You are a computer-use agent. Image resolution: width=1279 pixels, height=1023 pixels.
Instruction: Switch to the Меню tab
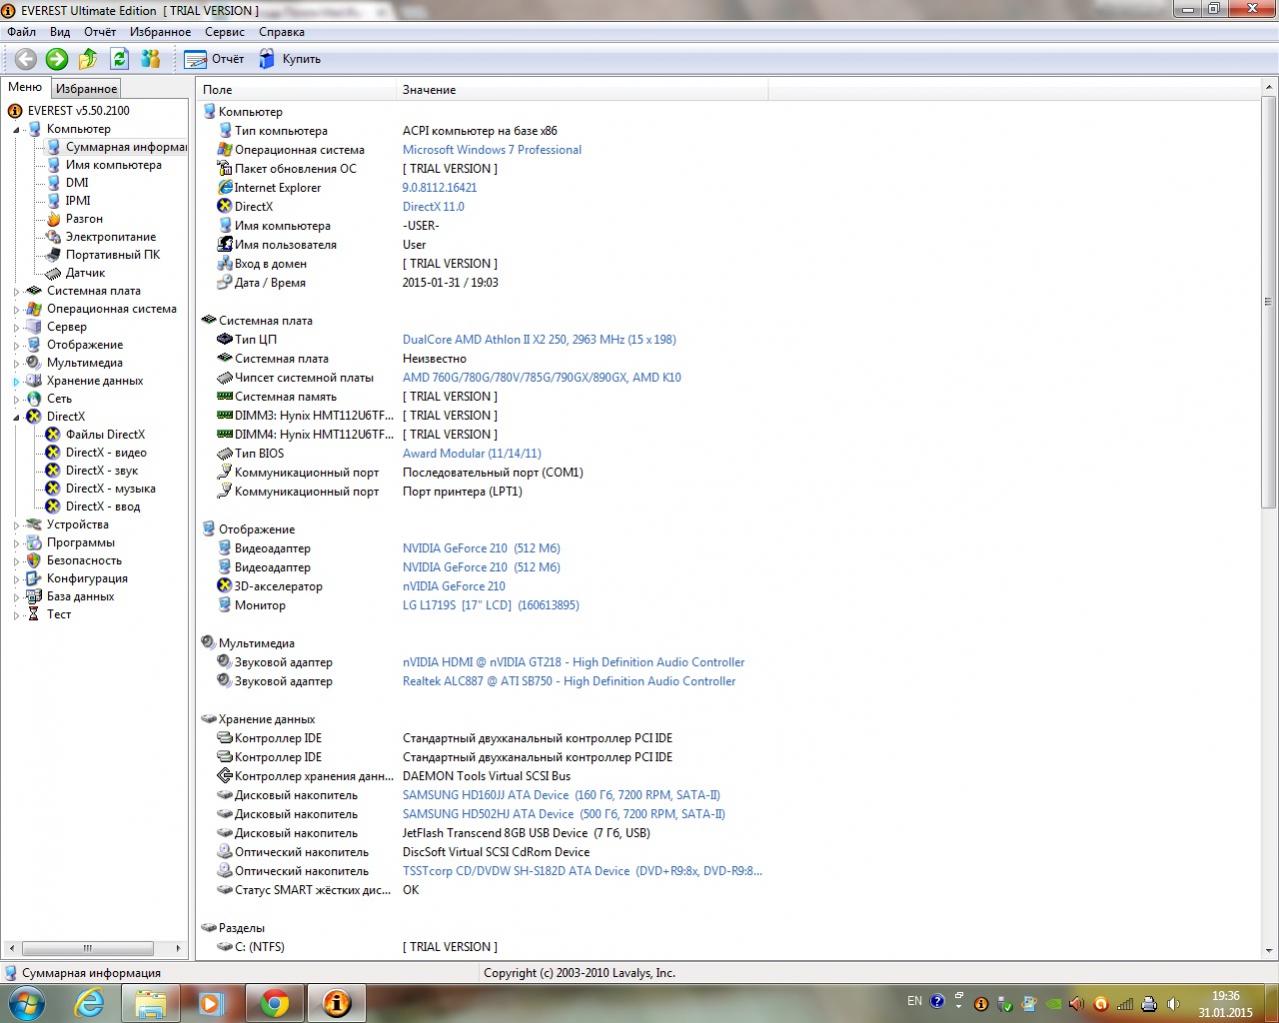(x=25, y=88)
